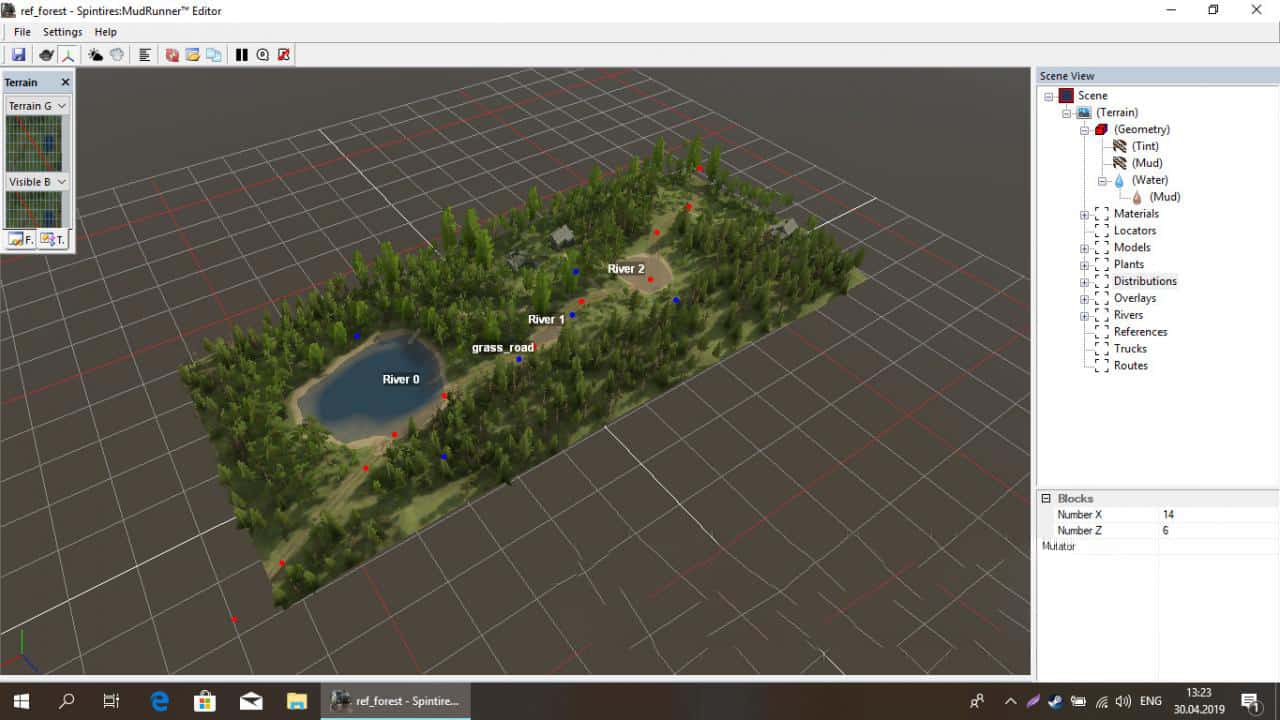Select the blue Water droplet node
This screenshot has height=720, width=1280.
tap(1119, 180)
